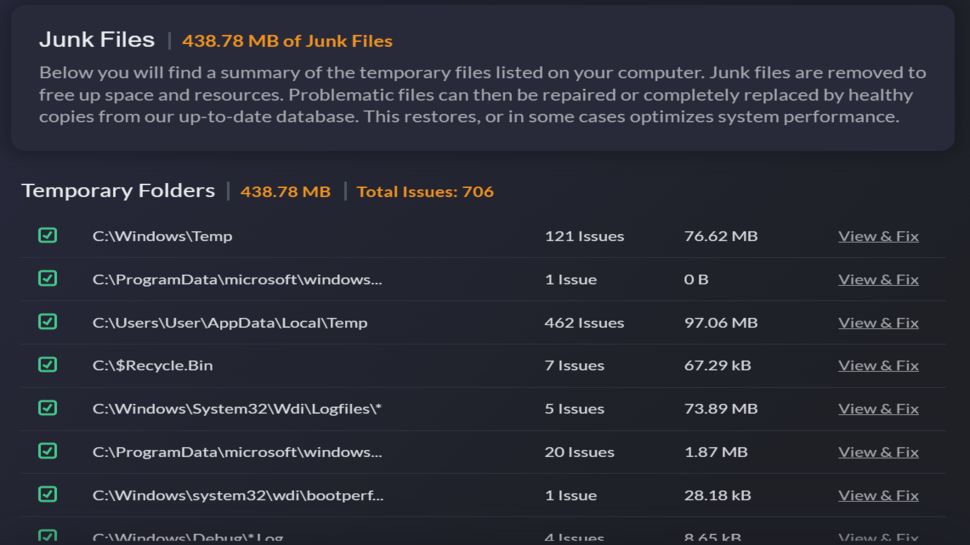Open View & Fix for $Recycle.Bin
The image size is (970, 545).
878,366
